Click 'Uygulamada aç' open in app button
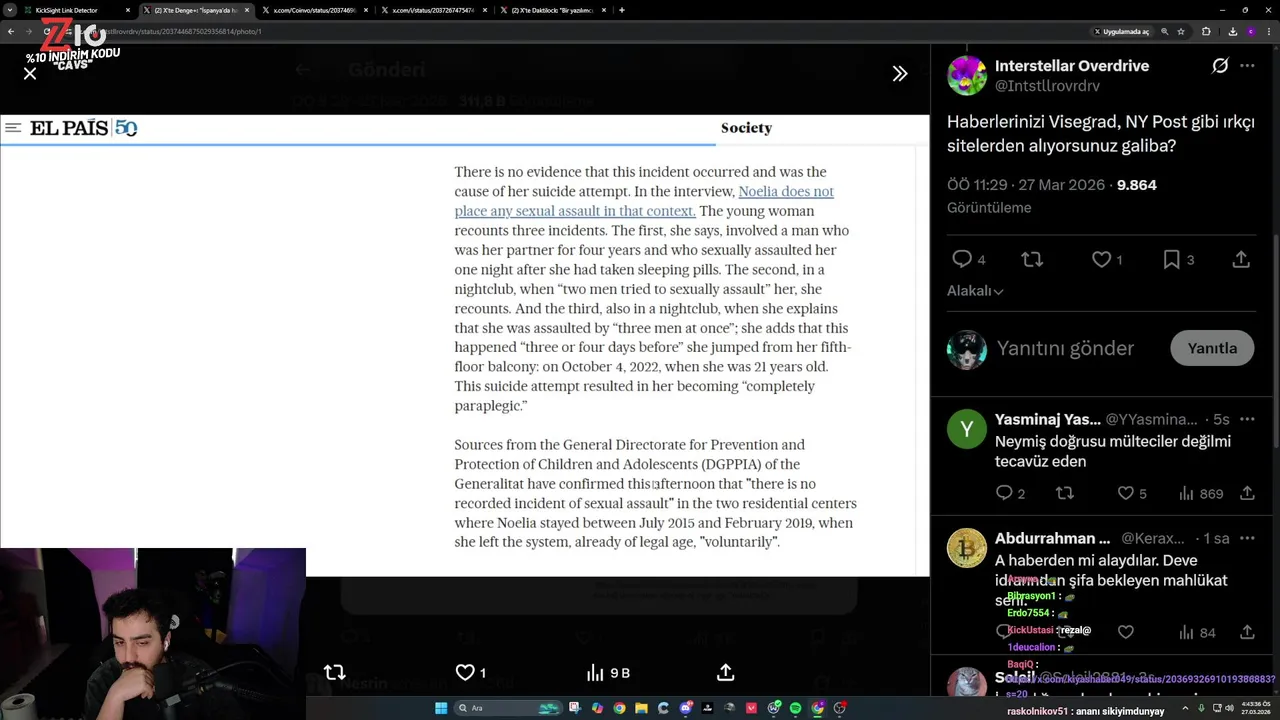Viewport: 1280px width, 720px height. [1122, 31]
